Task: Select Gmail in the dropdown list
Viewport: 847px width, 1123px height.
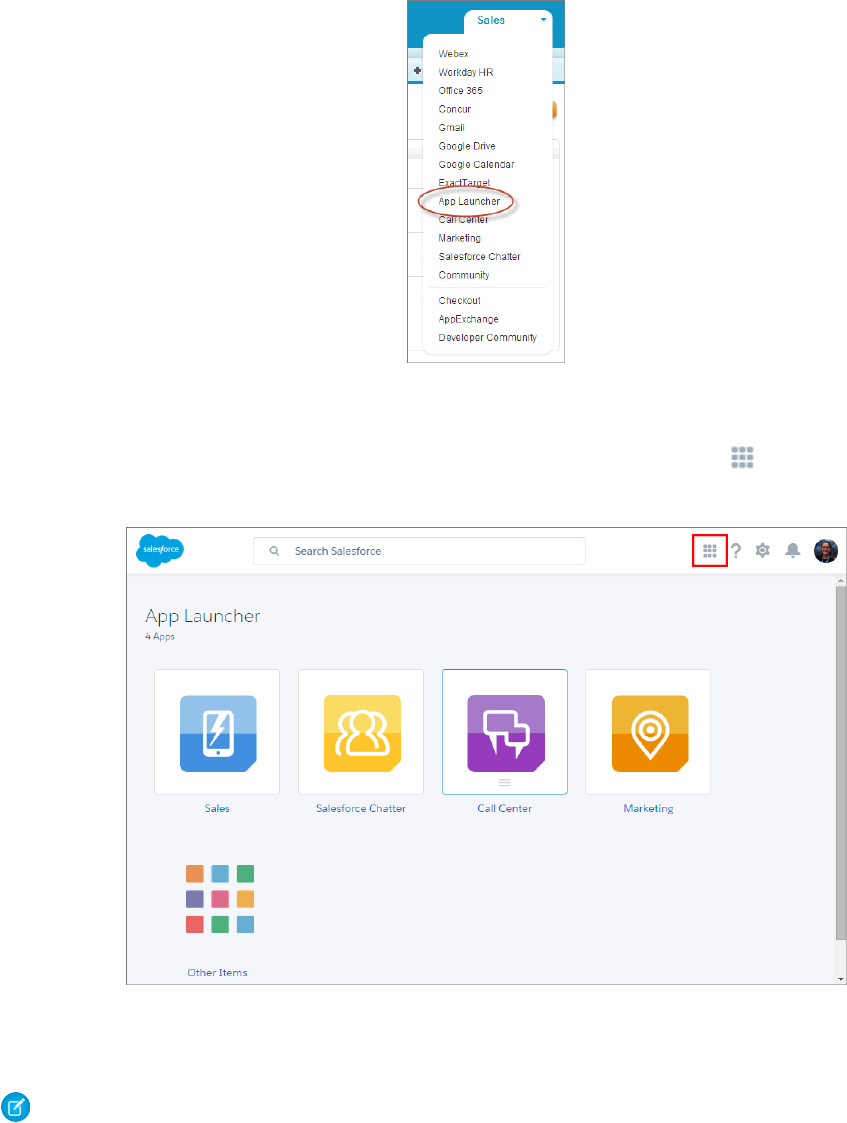Action: 451,127
